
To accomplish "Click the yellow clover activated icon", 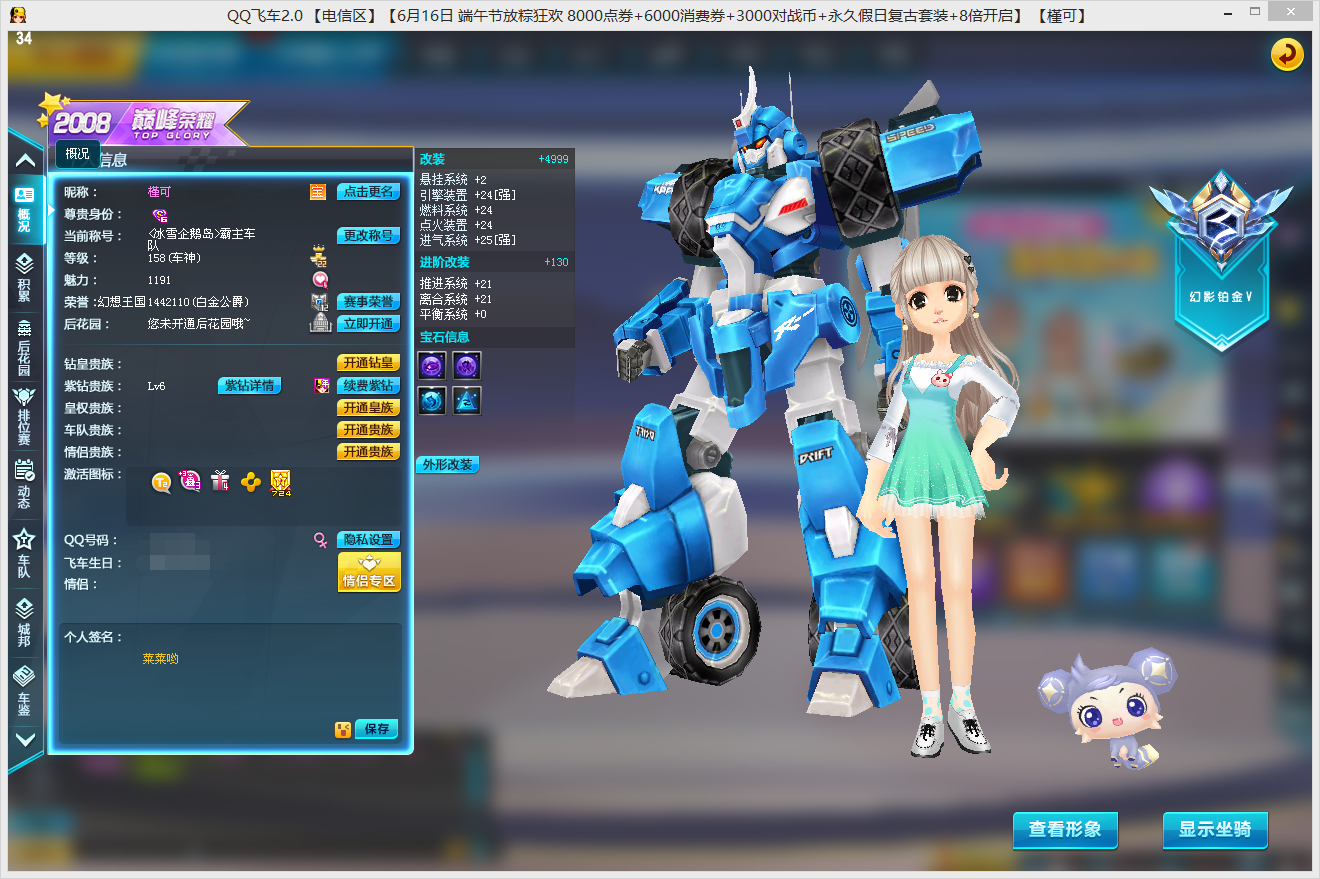I will tap(250, 483).
